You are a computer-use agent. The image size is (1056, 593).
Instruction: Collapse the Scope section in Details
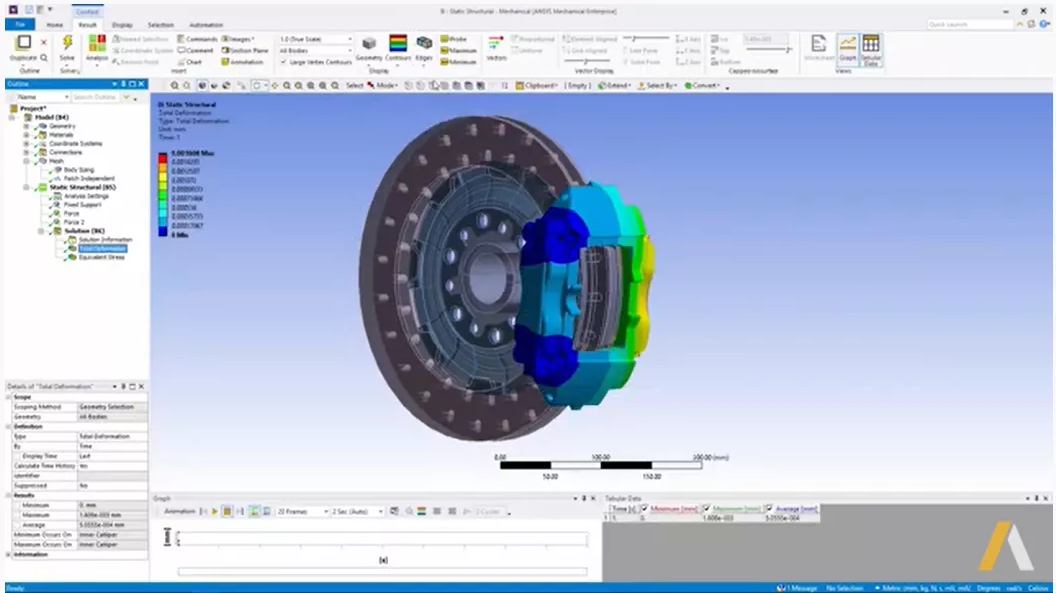[x=9, y=397]
